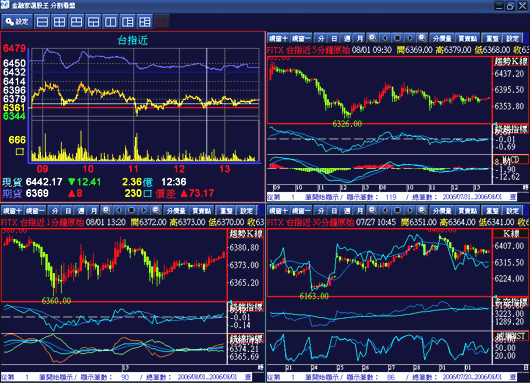Click 視窗一 in the 30-minute chart toolbar

point(301,211)
